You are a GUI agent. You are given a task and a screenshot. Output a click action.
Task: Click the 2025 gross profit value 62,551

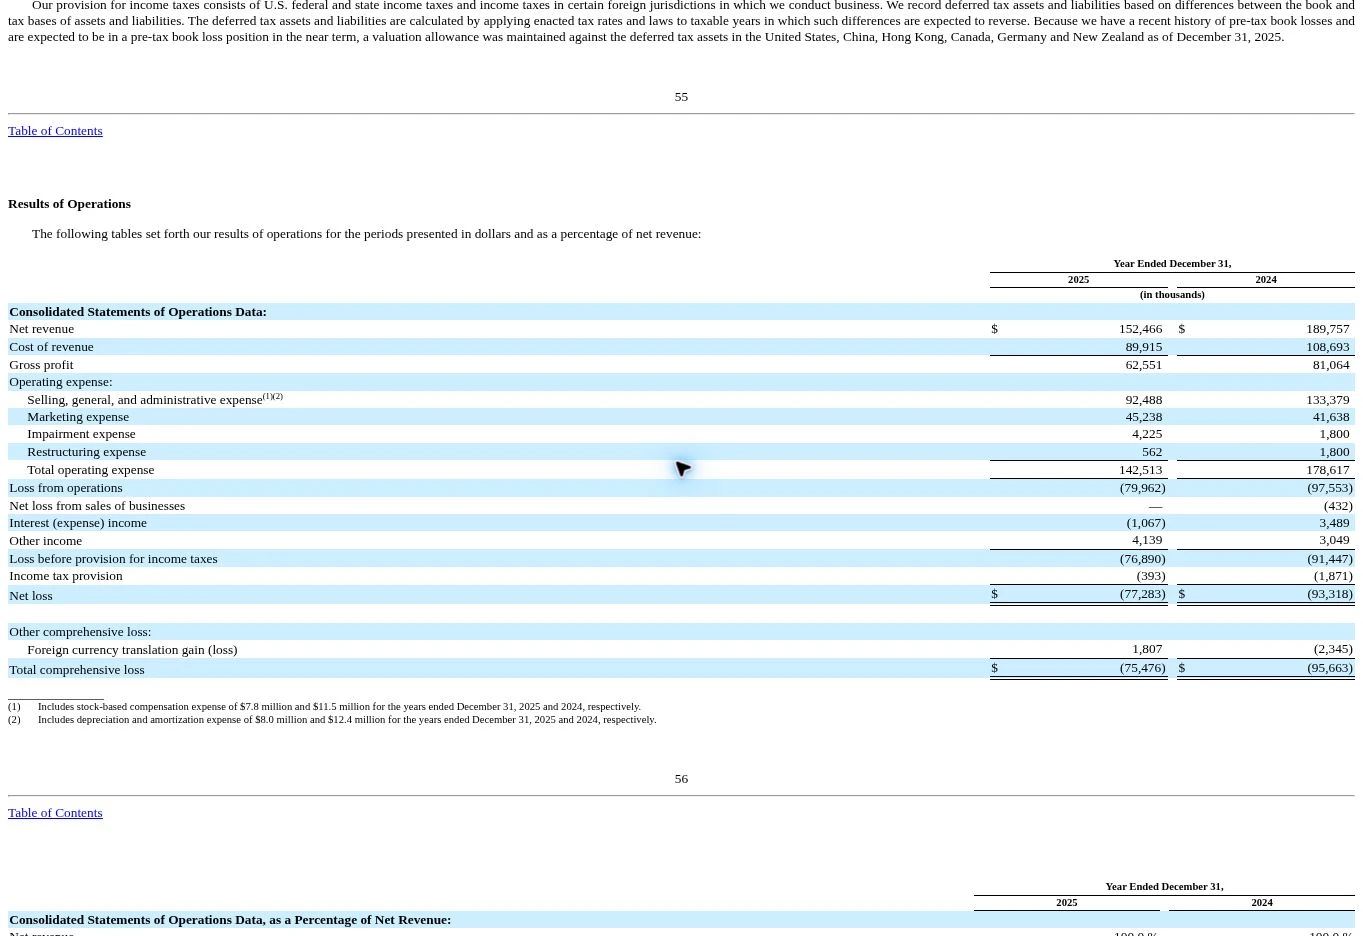point(1143,365)
